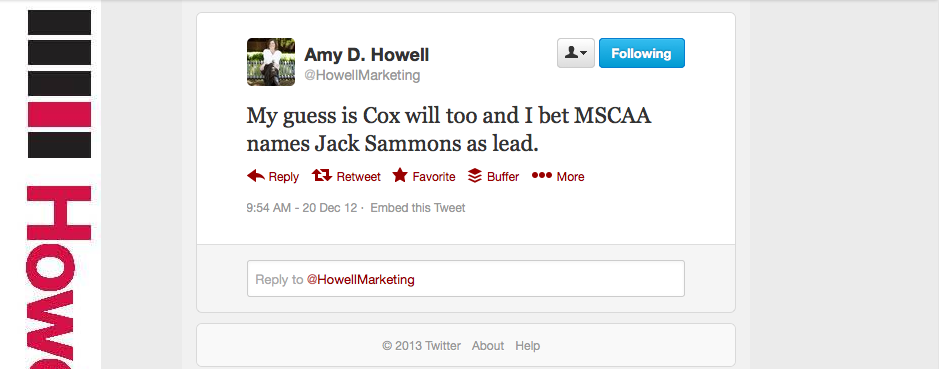Image resolution: width=939 pixels, height=369 pixels.
Task: Expand the More options label
Action: coord(570,177)
